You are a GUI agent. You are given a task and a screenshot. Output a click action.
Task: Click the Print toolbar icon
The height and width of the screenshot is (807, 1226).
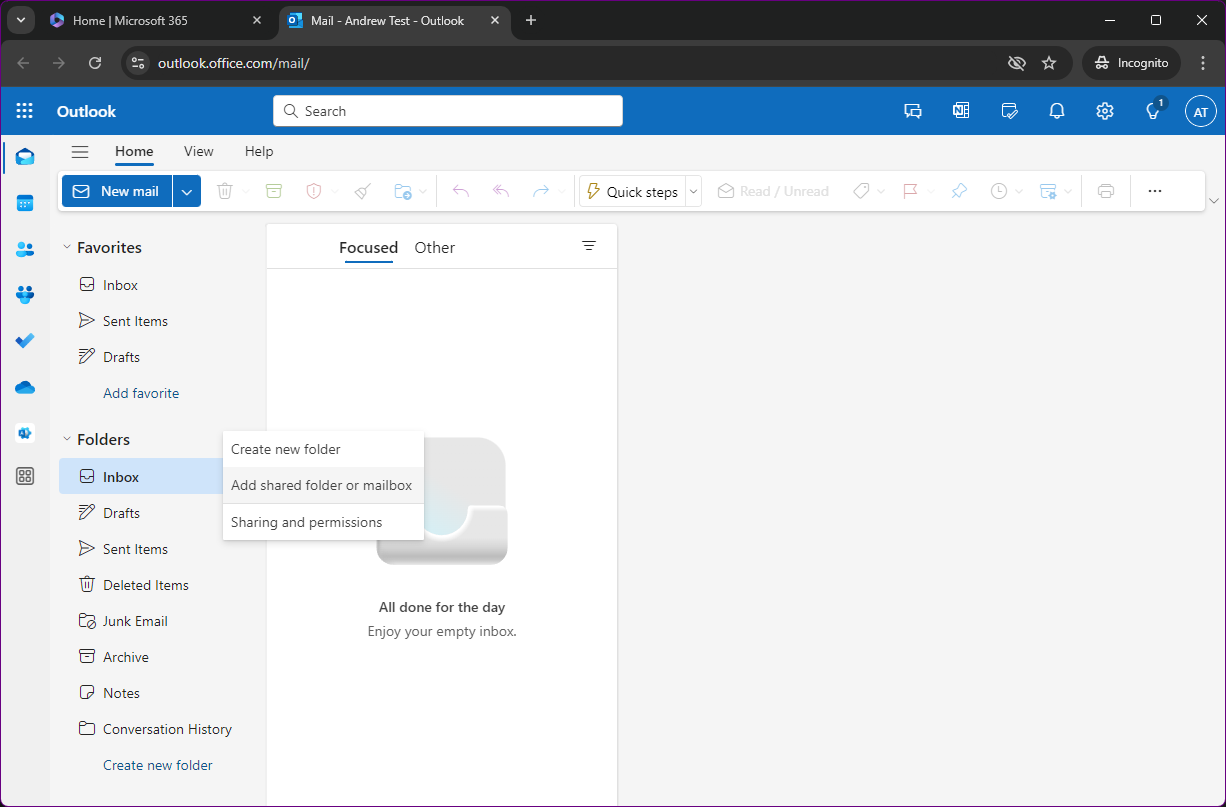pos(1106,191)
